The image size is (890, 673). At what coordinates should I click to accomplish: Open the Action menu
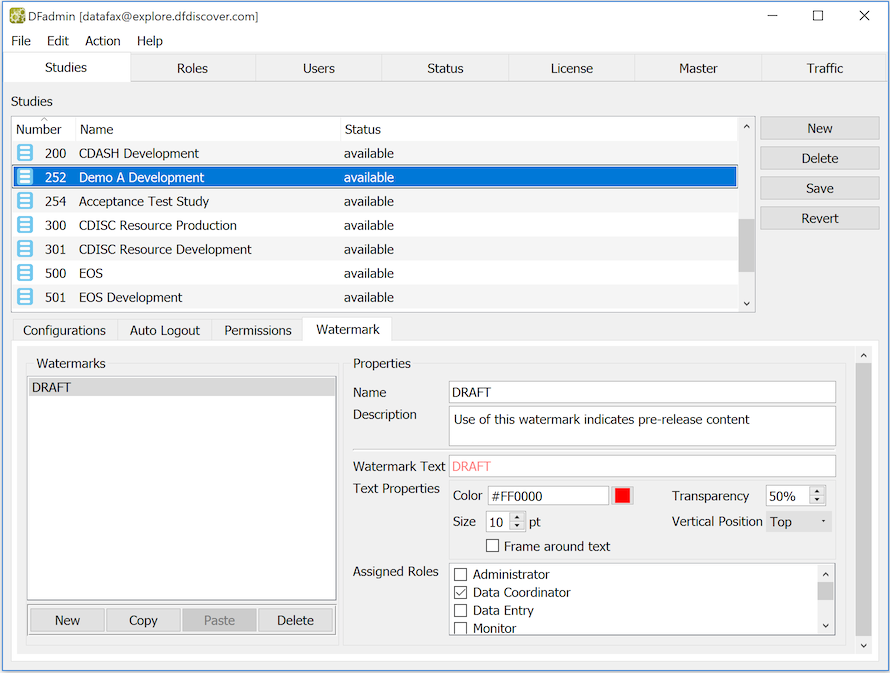click(103, 41)
